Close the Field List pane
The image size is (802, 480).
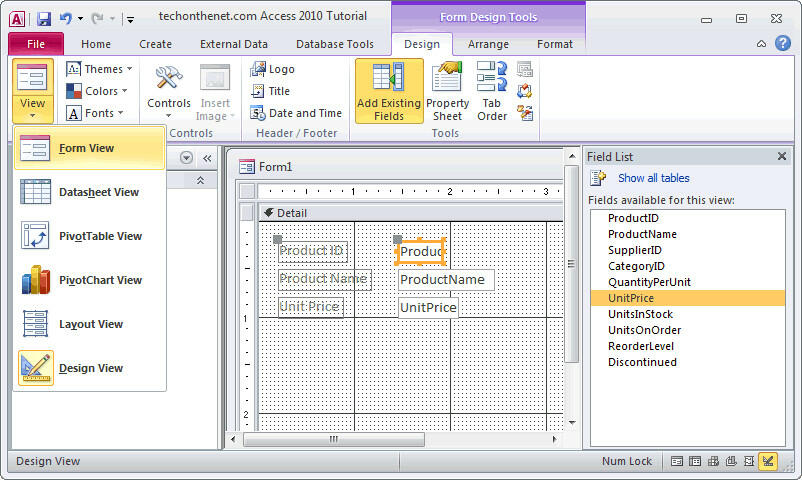(x=782, y=156)
